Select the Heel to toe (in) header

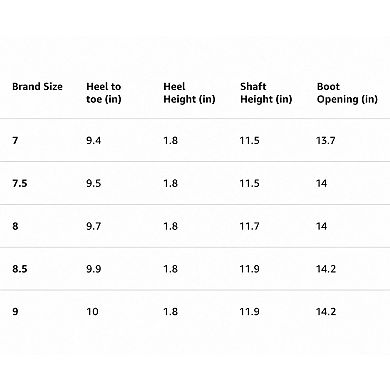pyautogui.click(x=104, y=93)
